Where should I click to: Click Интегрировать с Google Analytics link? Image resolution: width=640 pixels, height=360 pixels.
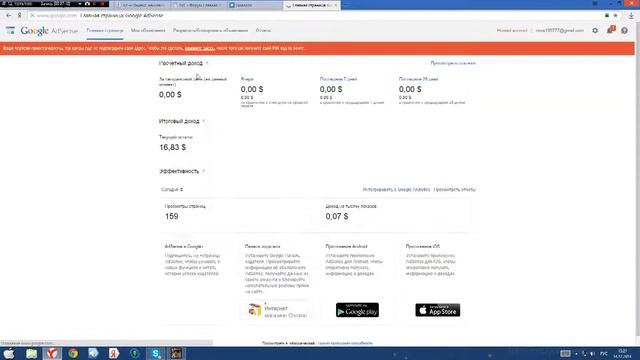396,189
